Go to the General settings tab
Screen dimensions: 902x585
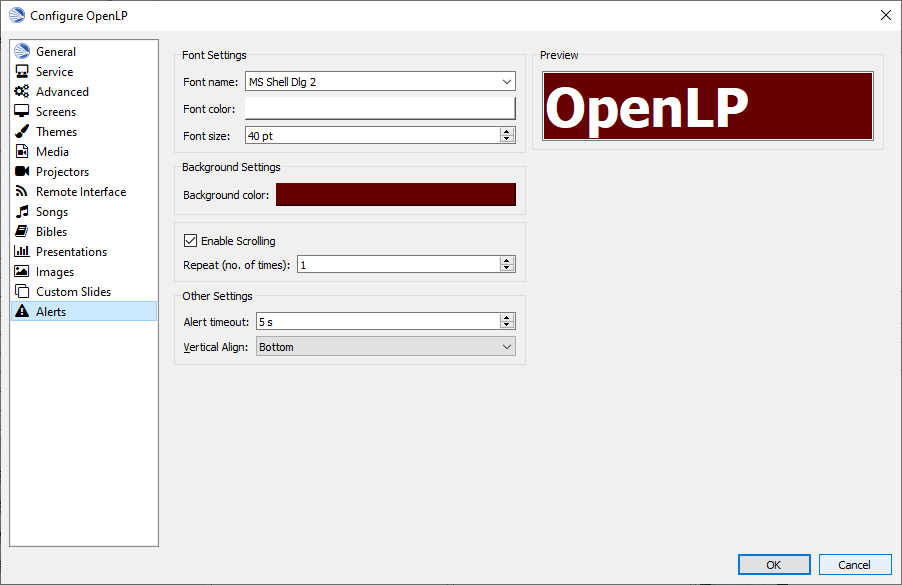83,51
